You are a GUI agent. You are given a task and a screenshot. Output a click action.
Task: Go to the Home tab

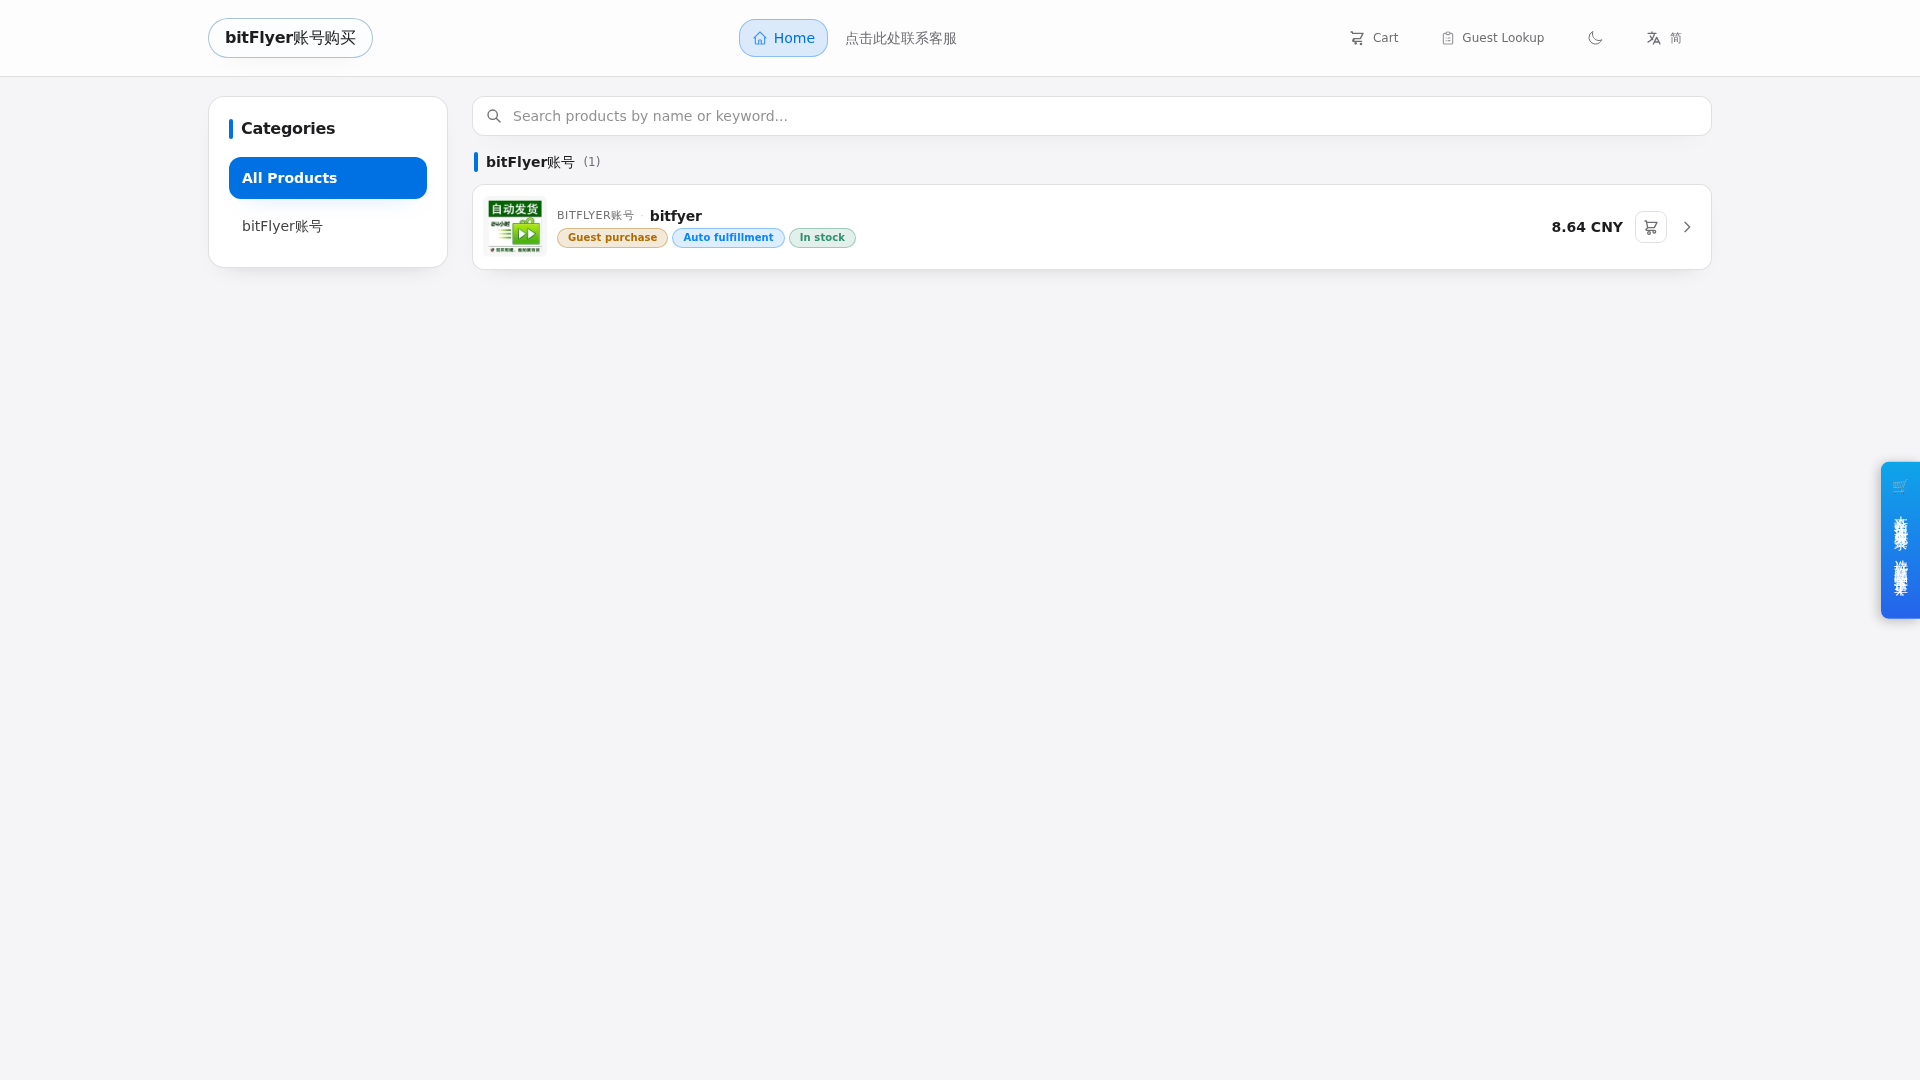(x=783, y=38)
